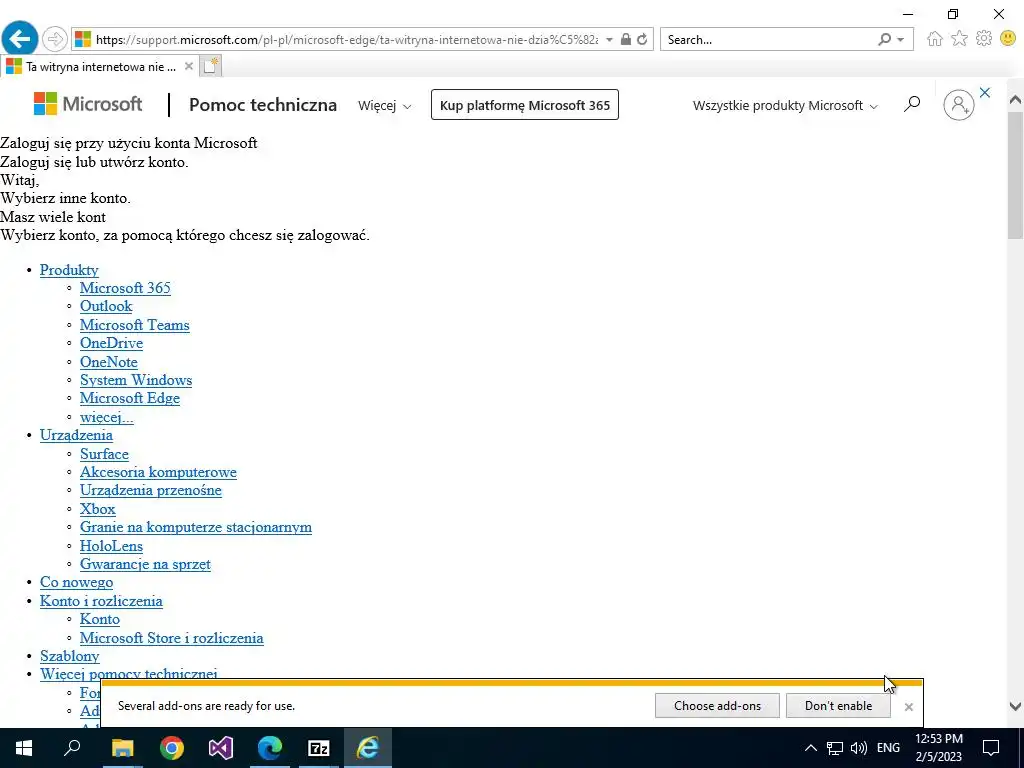Dismiss the add-ons notification bar
The width and height of the screenshot is (1024, 768).
click(x=908, y=707)
